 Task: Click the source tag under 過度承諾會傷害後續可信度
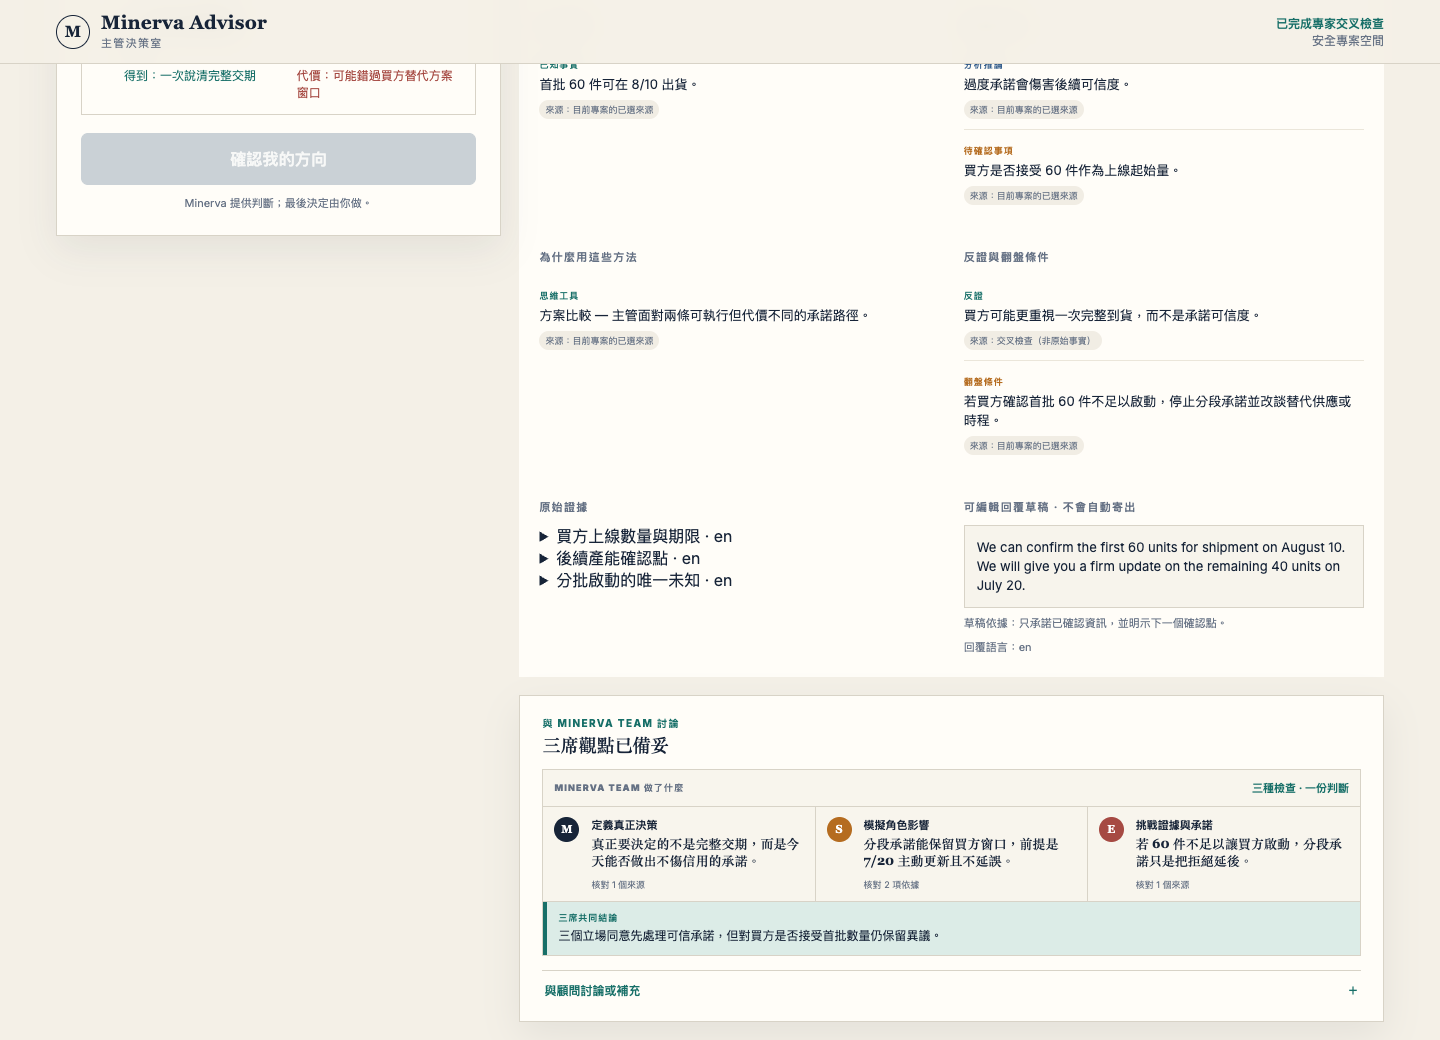(x=1023, y=110)
